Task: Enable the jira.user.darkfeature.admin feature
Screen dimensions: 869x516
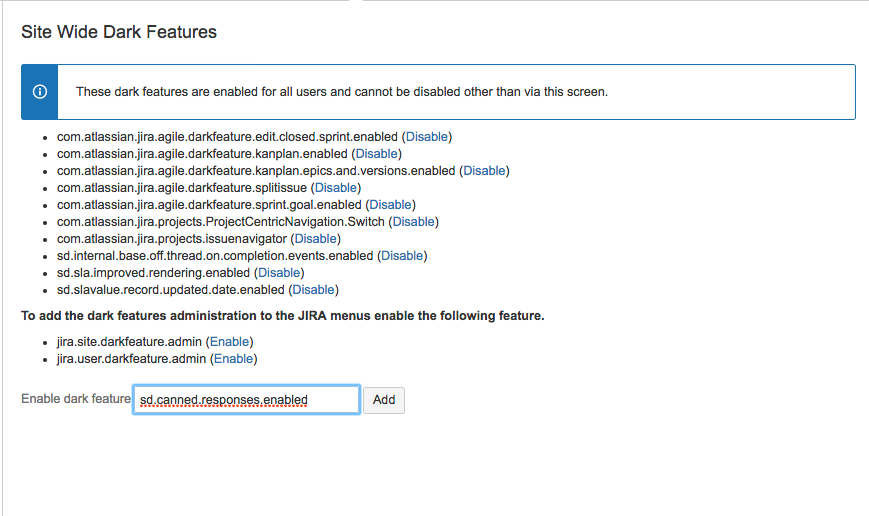Action: click(x=233, y=359)
